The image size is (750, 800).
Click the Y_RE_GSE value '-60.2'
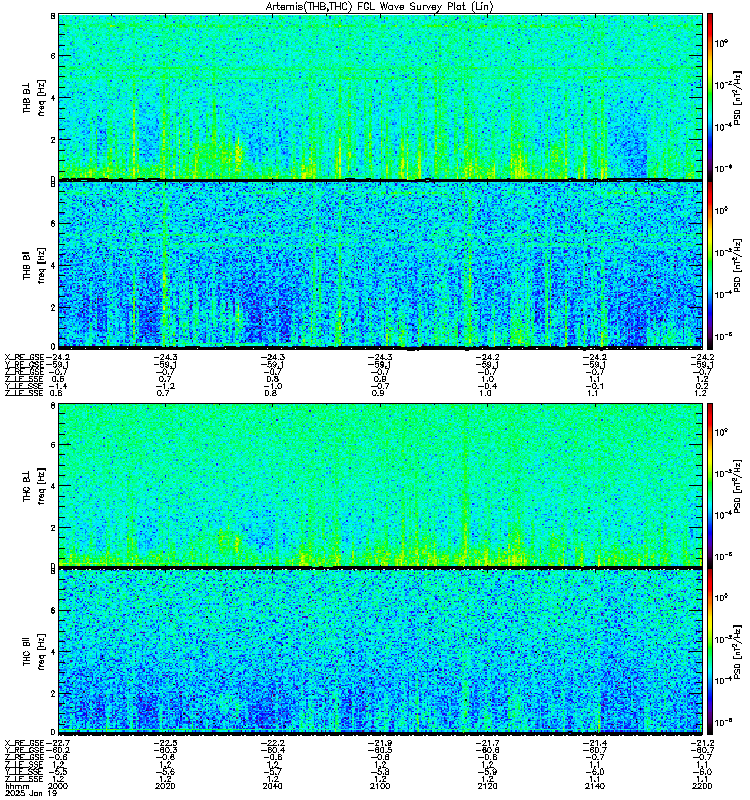58,751
